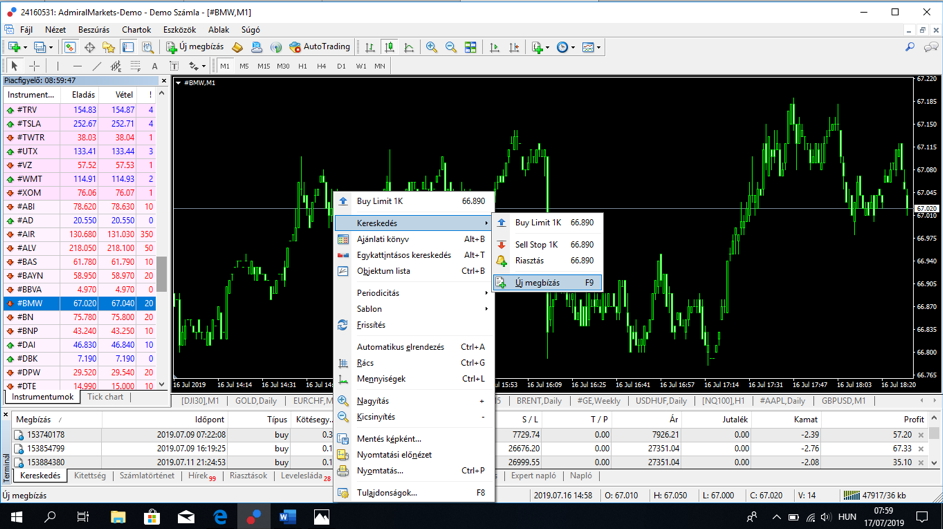Click the terminal panel down scroll arrow
Image resolution: width=943 pixels, height=529 pixels.
[x=934, y=463]
